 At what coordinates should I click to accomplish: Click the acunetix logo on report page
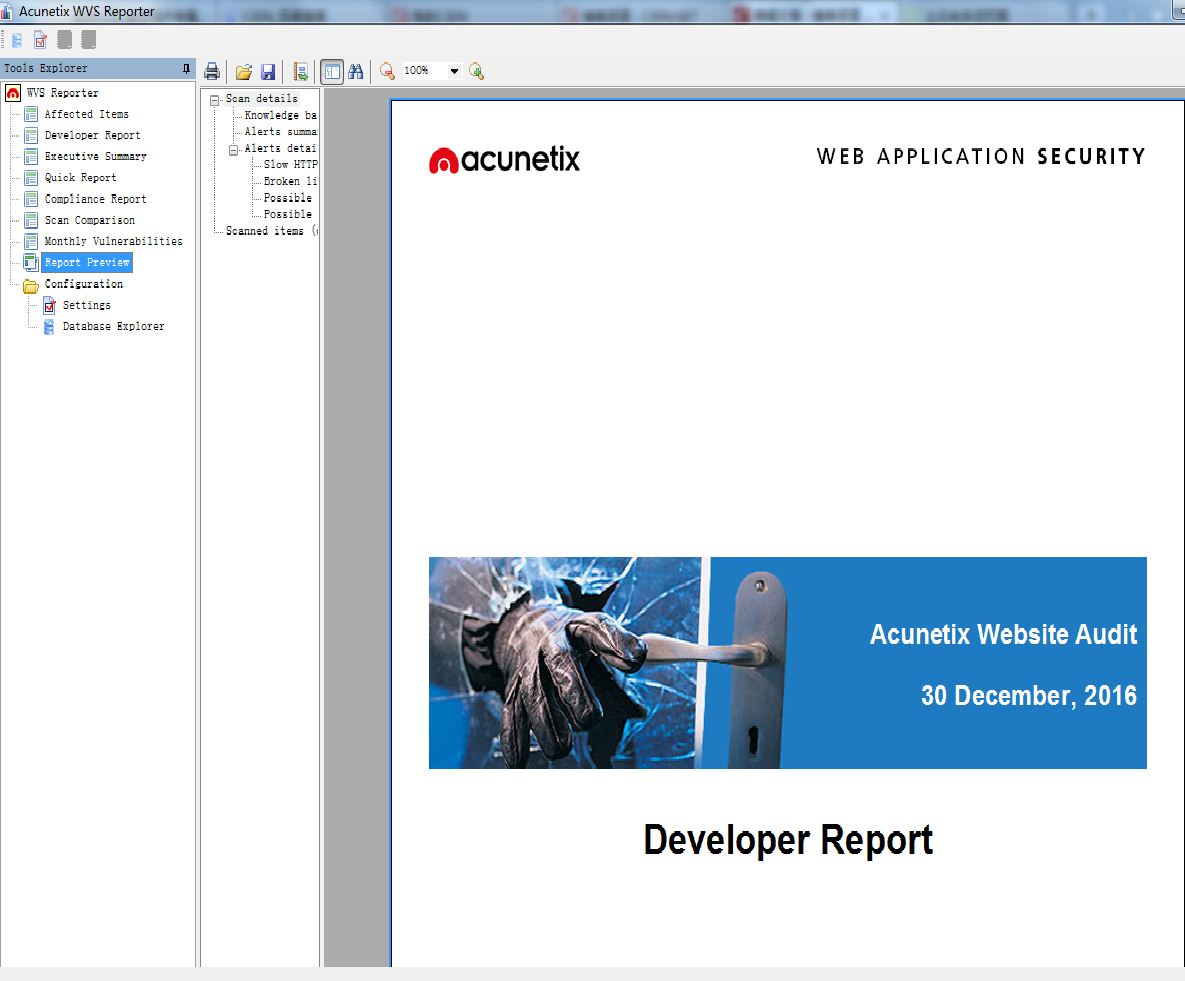(504, 159)
